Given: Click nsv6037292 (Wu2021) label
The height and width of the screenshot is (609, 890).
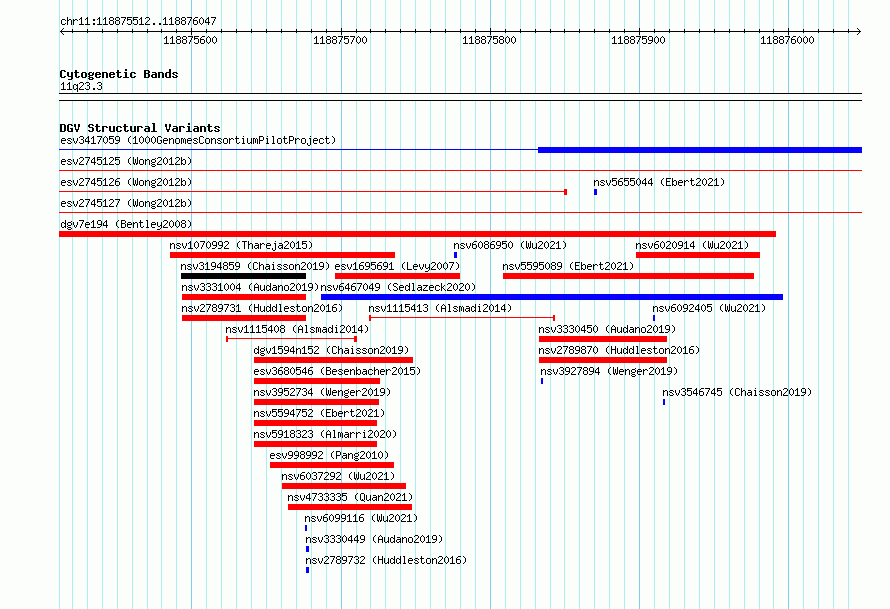Looking at the screenshot, I should click(338, 476).
